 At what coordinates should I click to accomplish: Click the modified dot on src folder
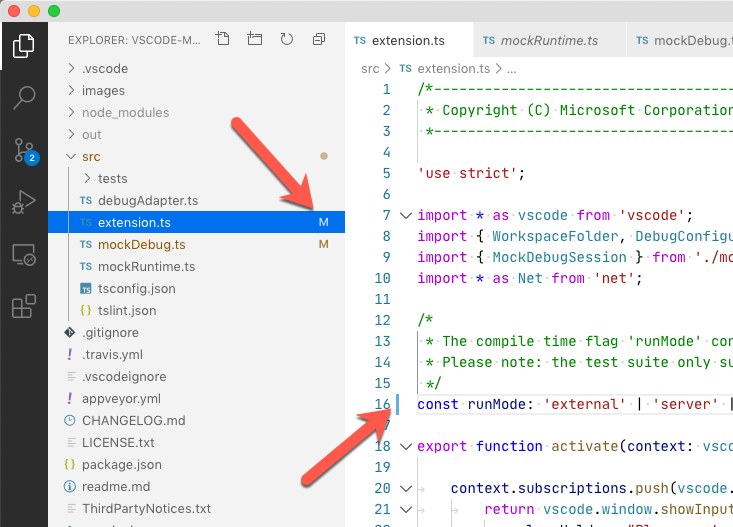coord(323,156)
